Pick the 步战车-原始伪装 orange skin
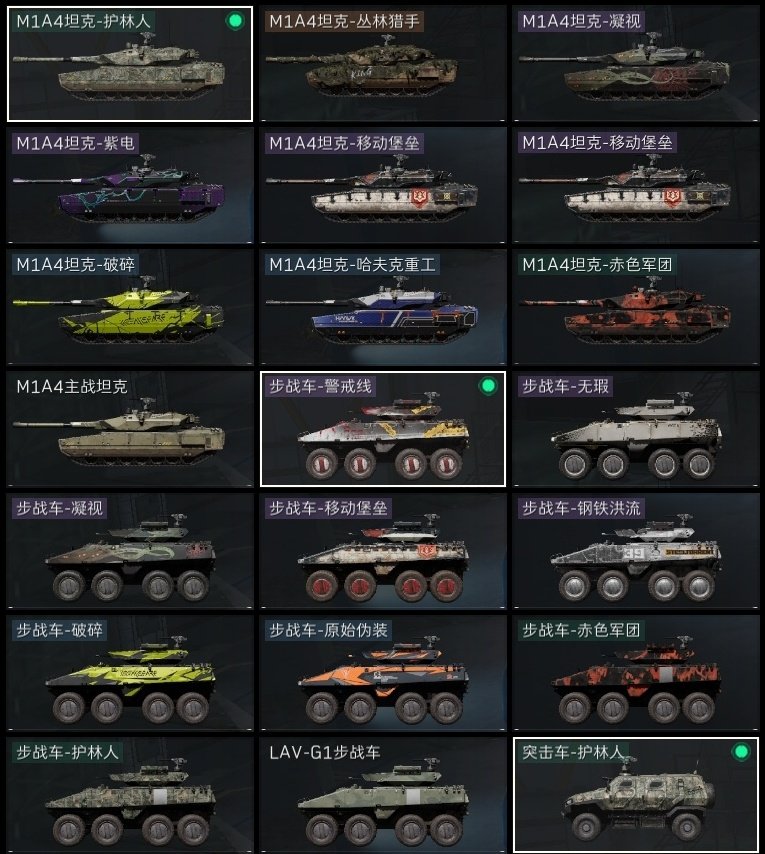 [x=383, y=673]
